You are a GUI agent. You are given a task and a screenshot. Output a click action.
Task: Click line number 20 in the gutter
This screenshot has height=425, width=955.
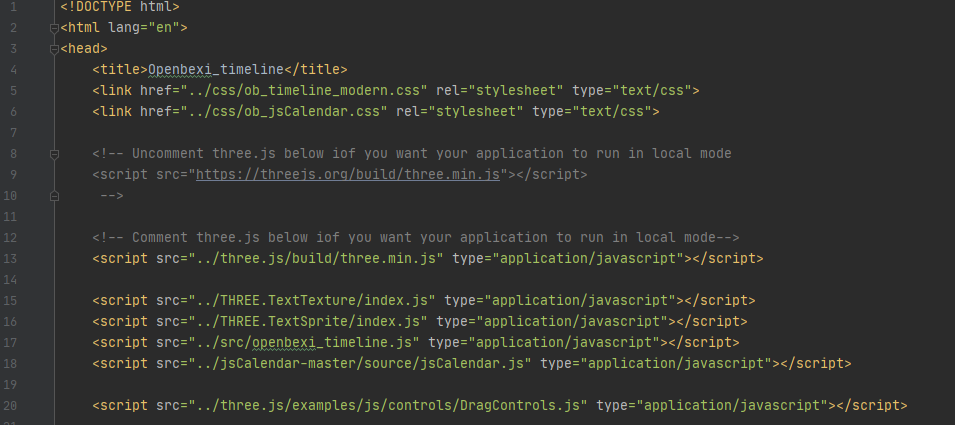click(x=10, y=406)
